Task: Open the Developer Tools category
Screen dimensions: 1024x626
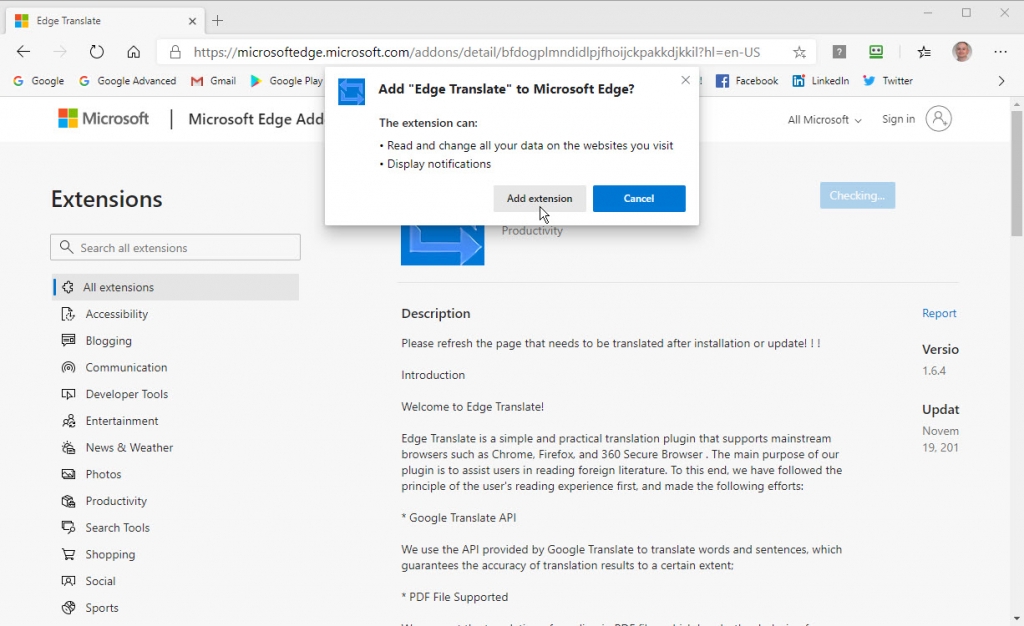Action: point(125,394)
